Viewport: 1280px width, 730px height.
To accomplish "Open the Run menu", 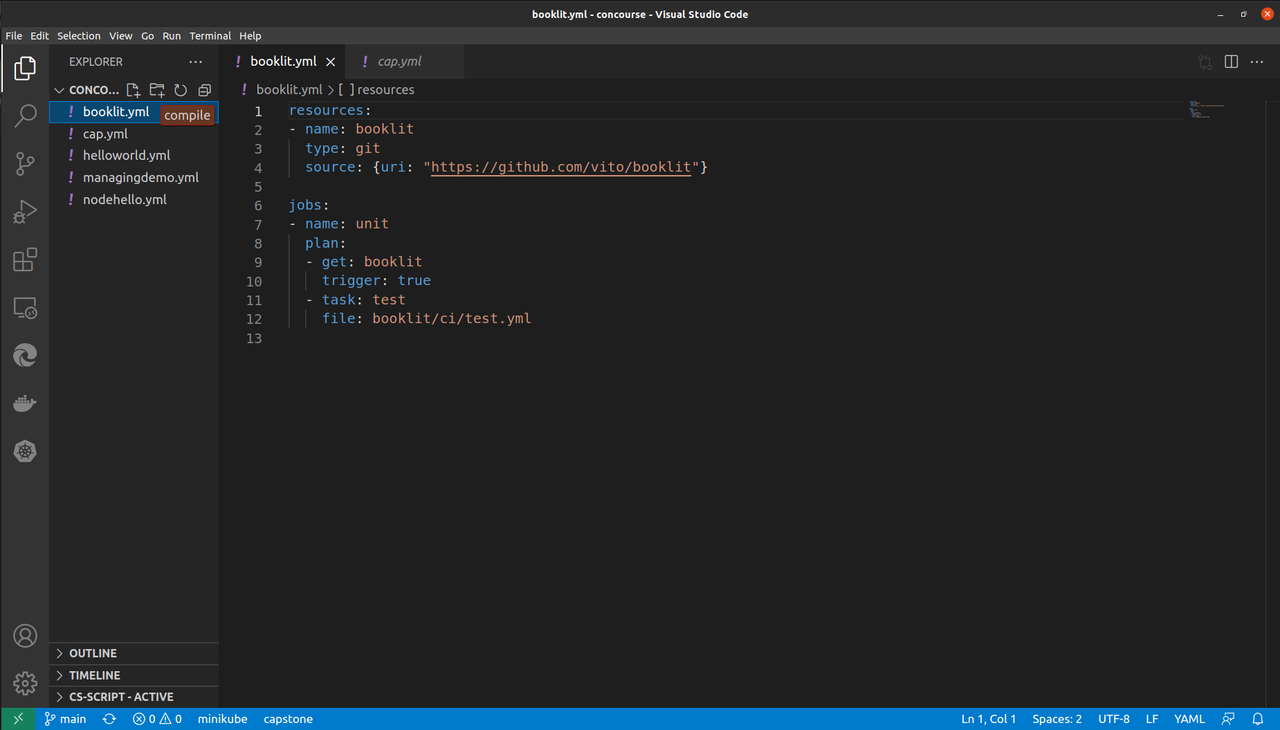I will coord(172,36).
